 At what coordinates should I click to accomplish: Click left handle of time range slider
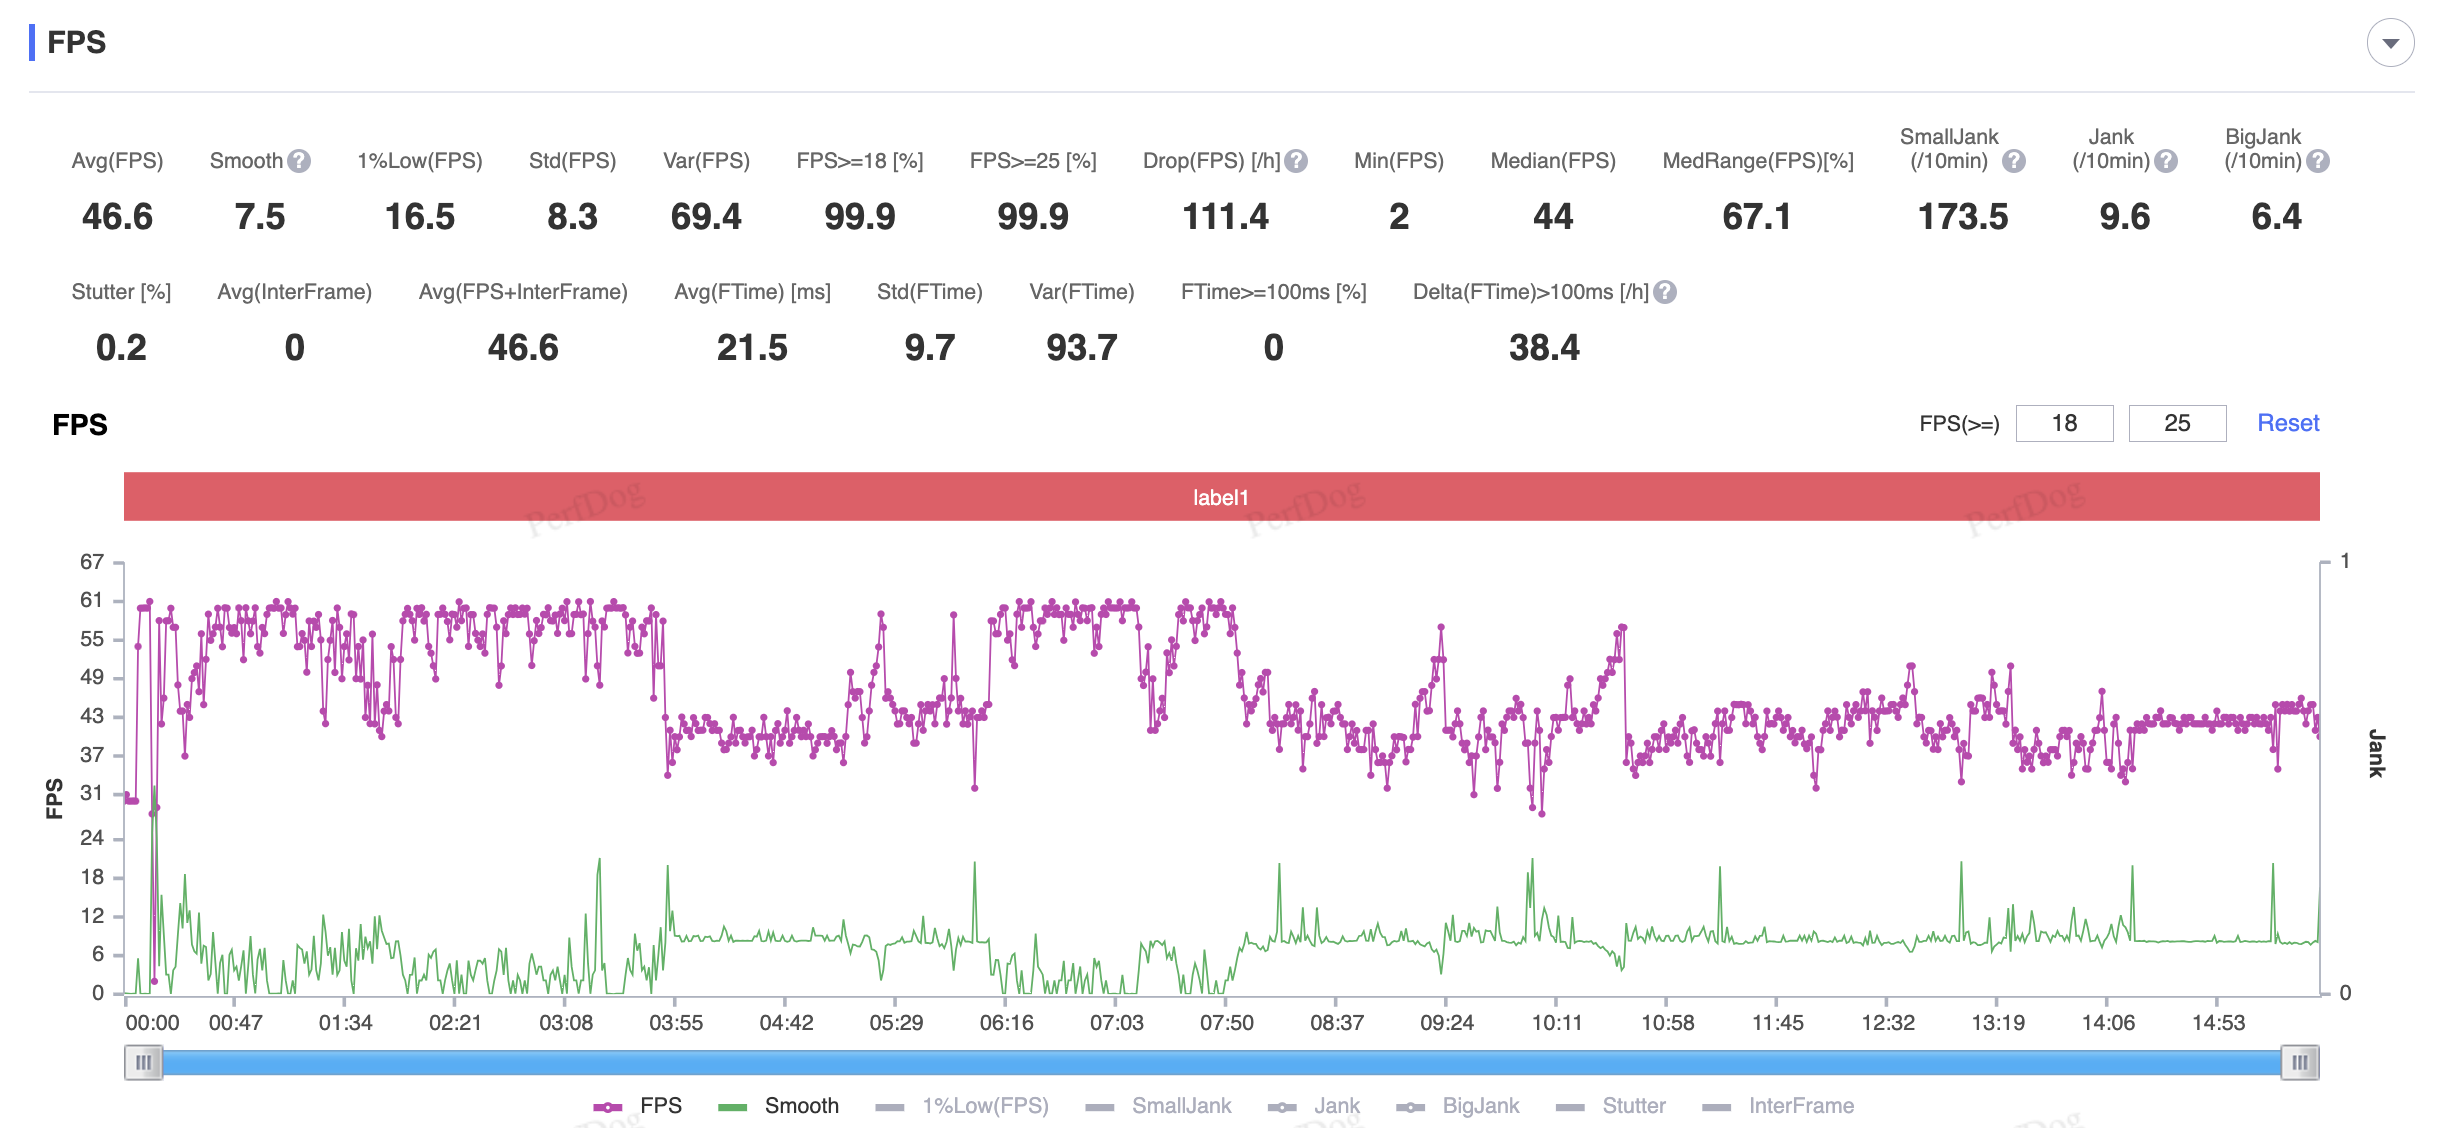tap(144, 1062)
